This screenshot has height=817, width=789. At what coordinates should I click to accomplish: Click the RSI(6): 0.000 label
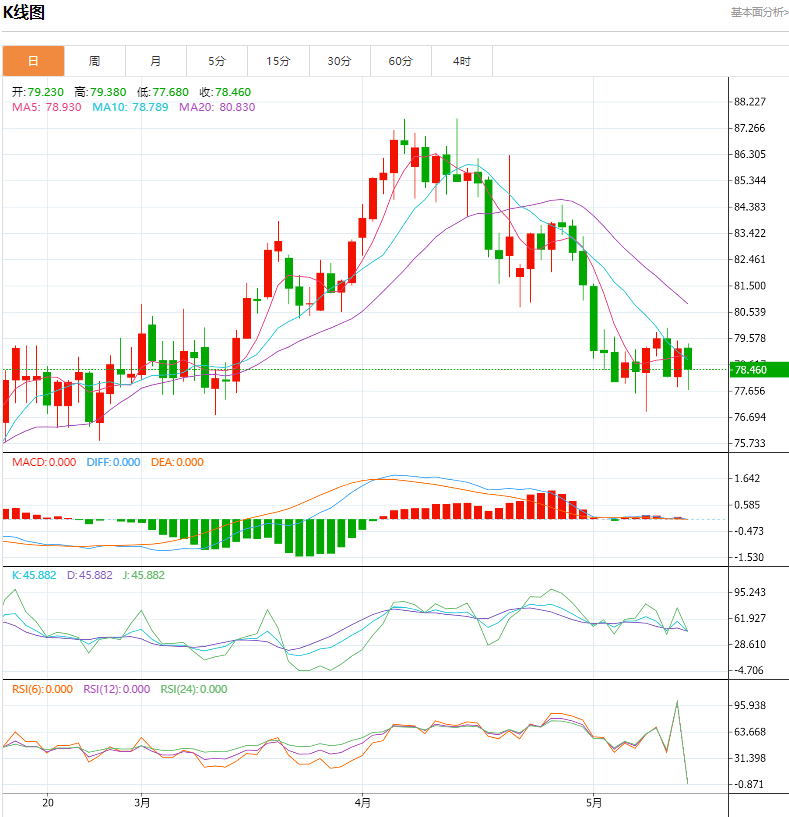click(43, 689)
